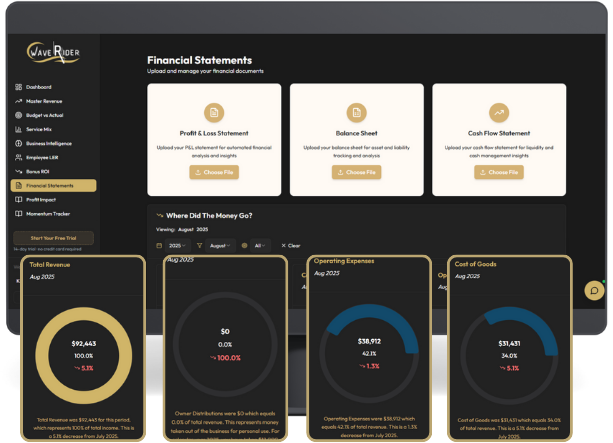The width and height of the screenshot is (613, 443).
Task: Go to Budget vs Actual
Action: point(53,115)
